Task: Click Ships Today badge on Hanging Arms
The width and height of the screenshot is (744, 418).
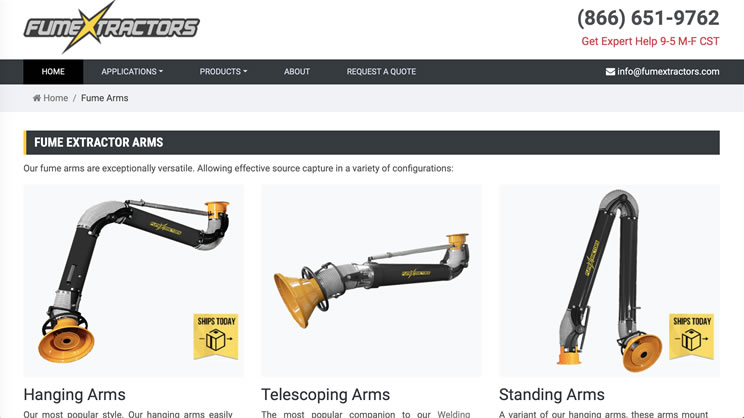Action: point(216,336)
